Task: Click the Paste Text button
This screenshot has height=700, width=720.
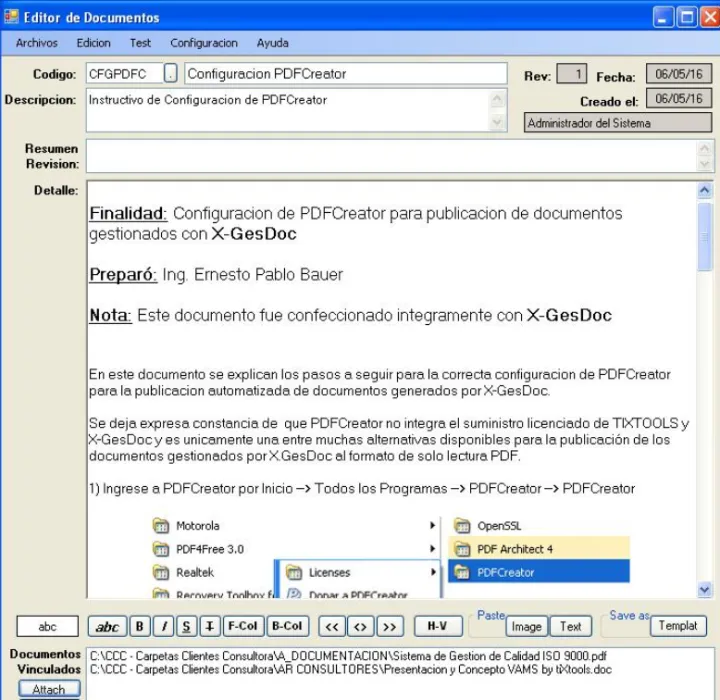Action: 570,627
